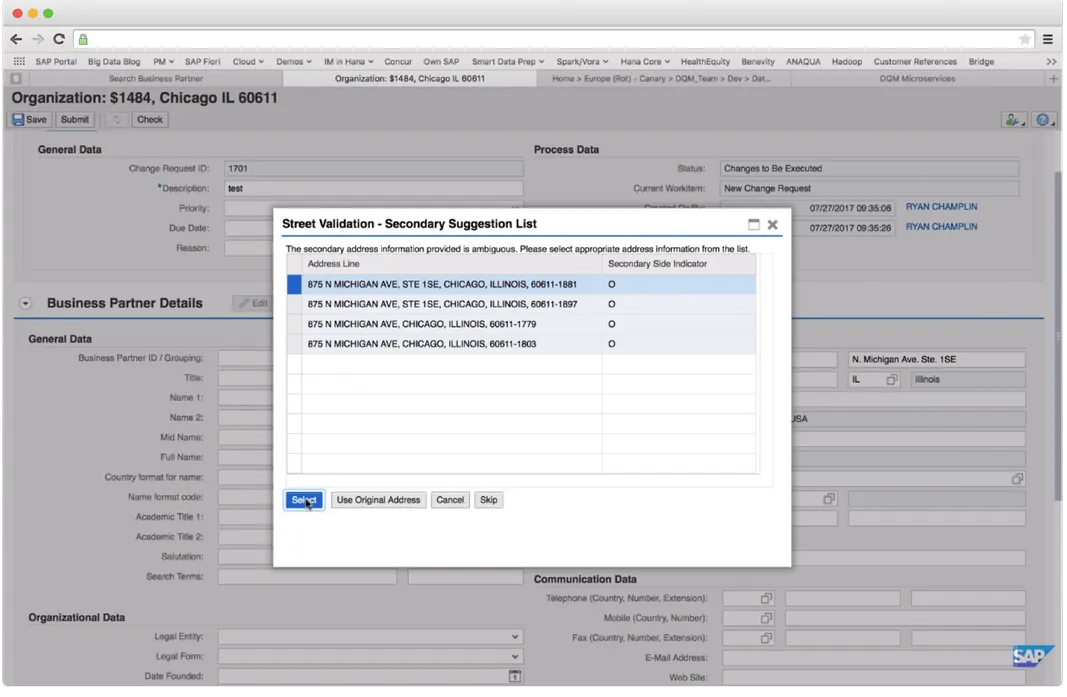Viewport: 1067px width, 697px height.
Task: Bookmark the page using the star icon
Action: click(x=1027, y=39)
